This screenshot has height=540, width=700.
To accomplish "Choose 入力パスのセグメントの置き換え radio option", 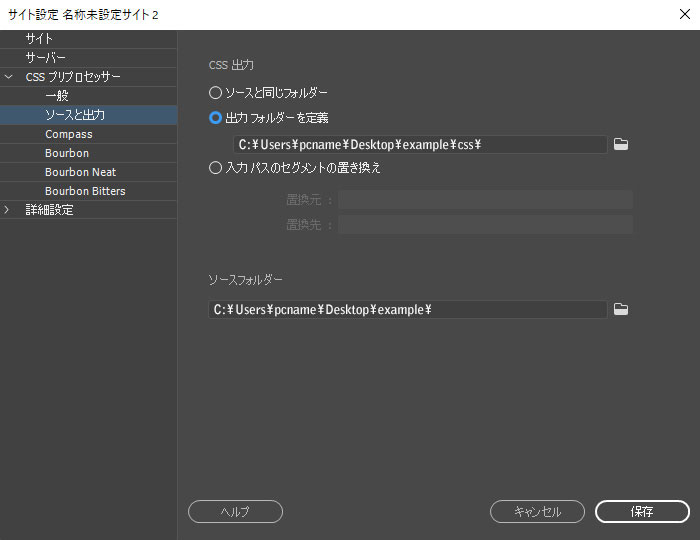I will [x=215, y=168].
